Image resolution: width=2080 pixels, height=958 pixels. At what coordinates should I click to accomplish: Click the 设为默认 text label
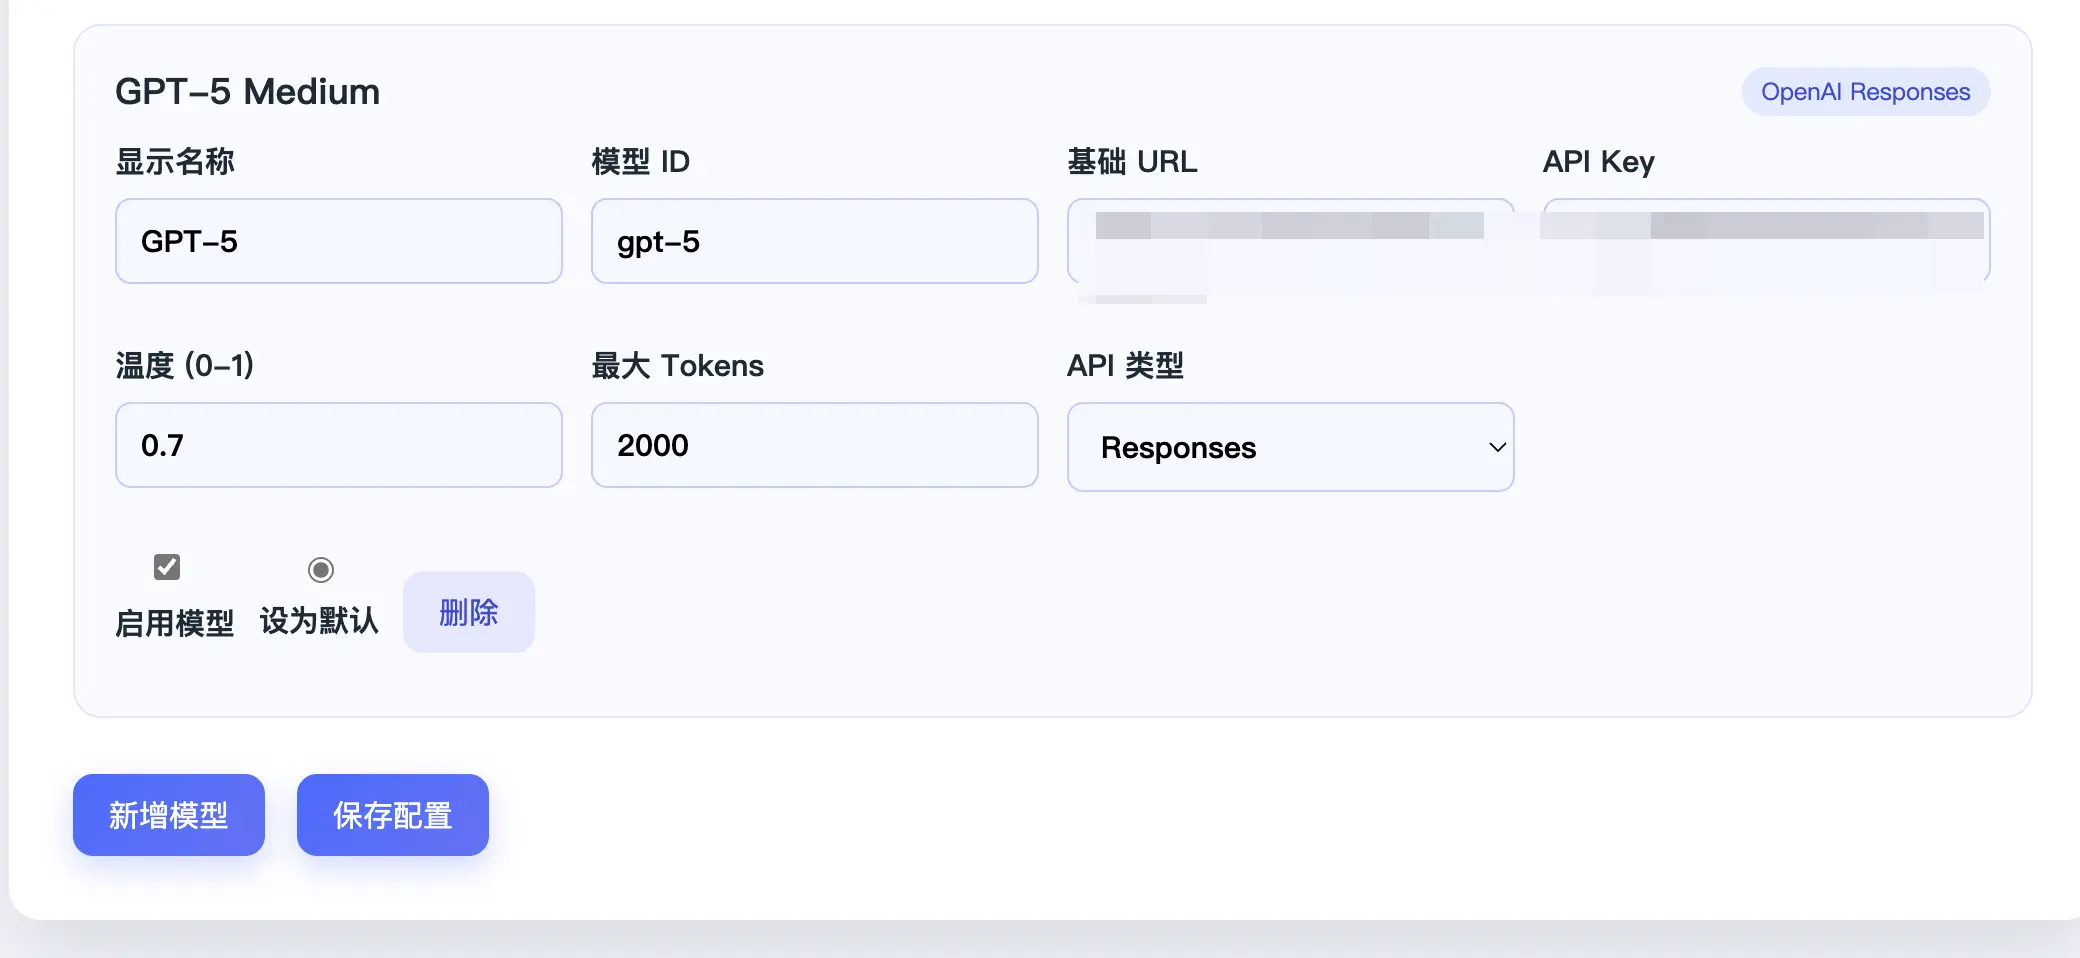319,621
